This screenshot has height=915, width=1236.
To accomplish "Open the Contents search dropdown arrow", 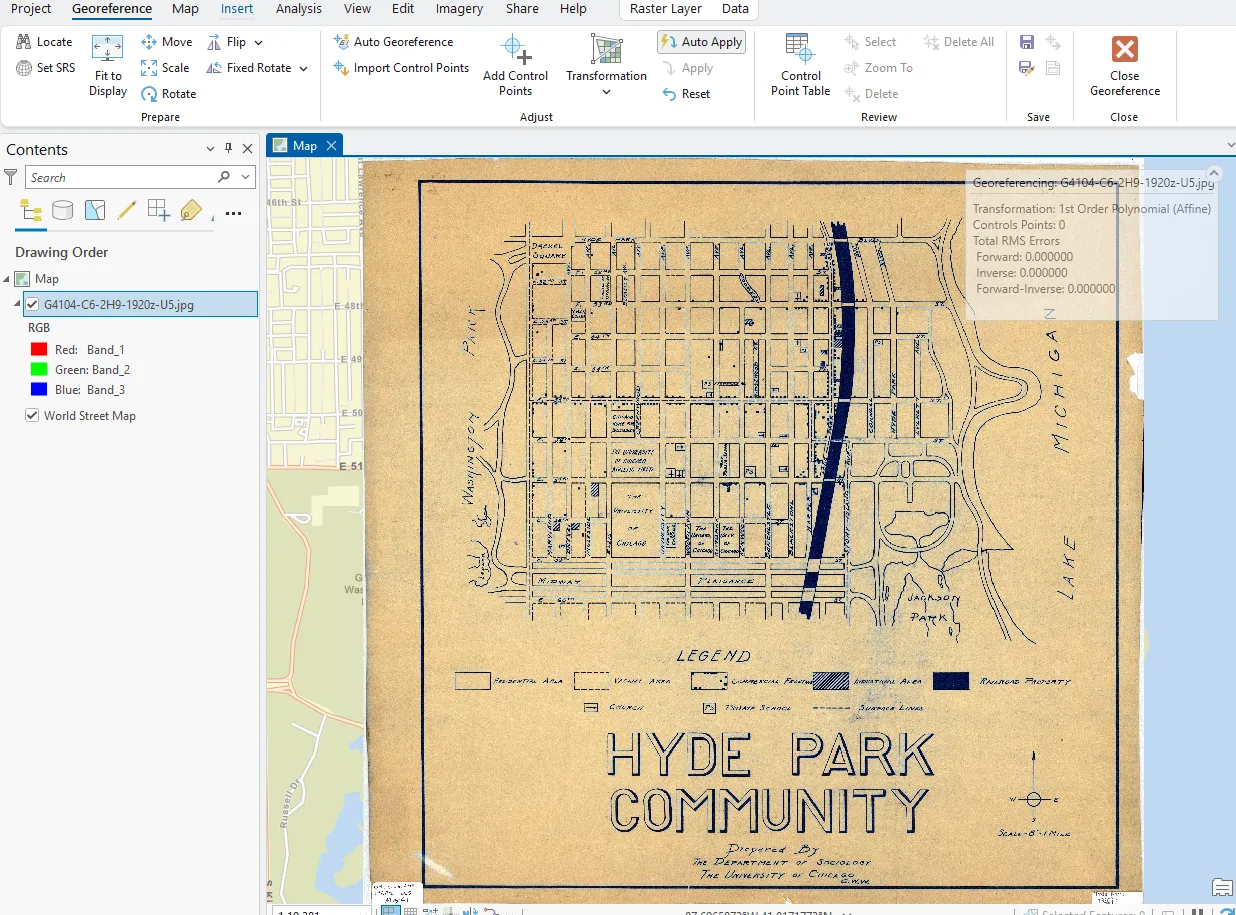I will pyautogui.click(x=246, y=177).
